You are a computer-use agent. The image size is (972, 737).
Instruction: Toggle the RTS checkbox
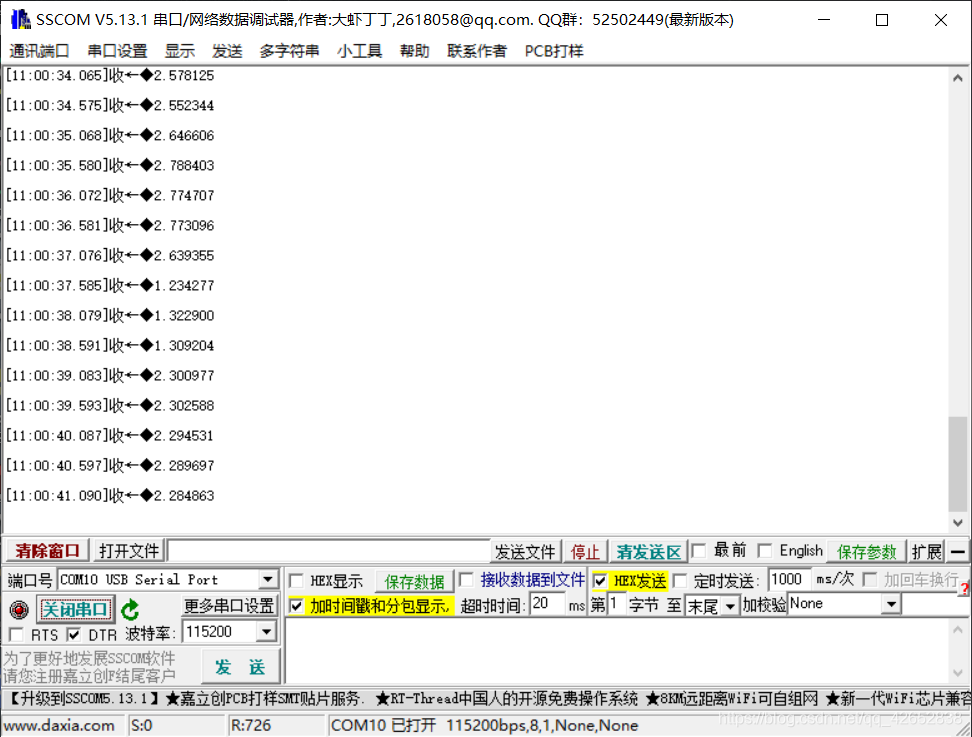[x=16, y=633]
